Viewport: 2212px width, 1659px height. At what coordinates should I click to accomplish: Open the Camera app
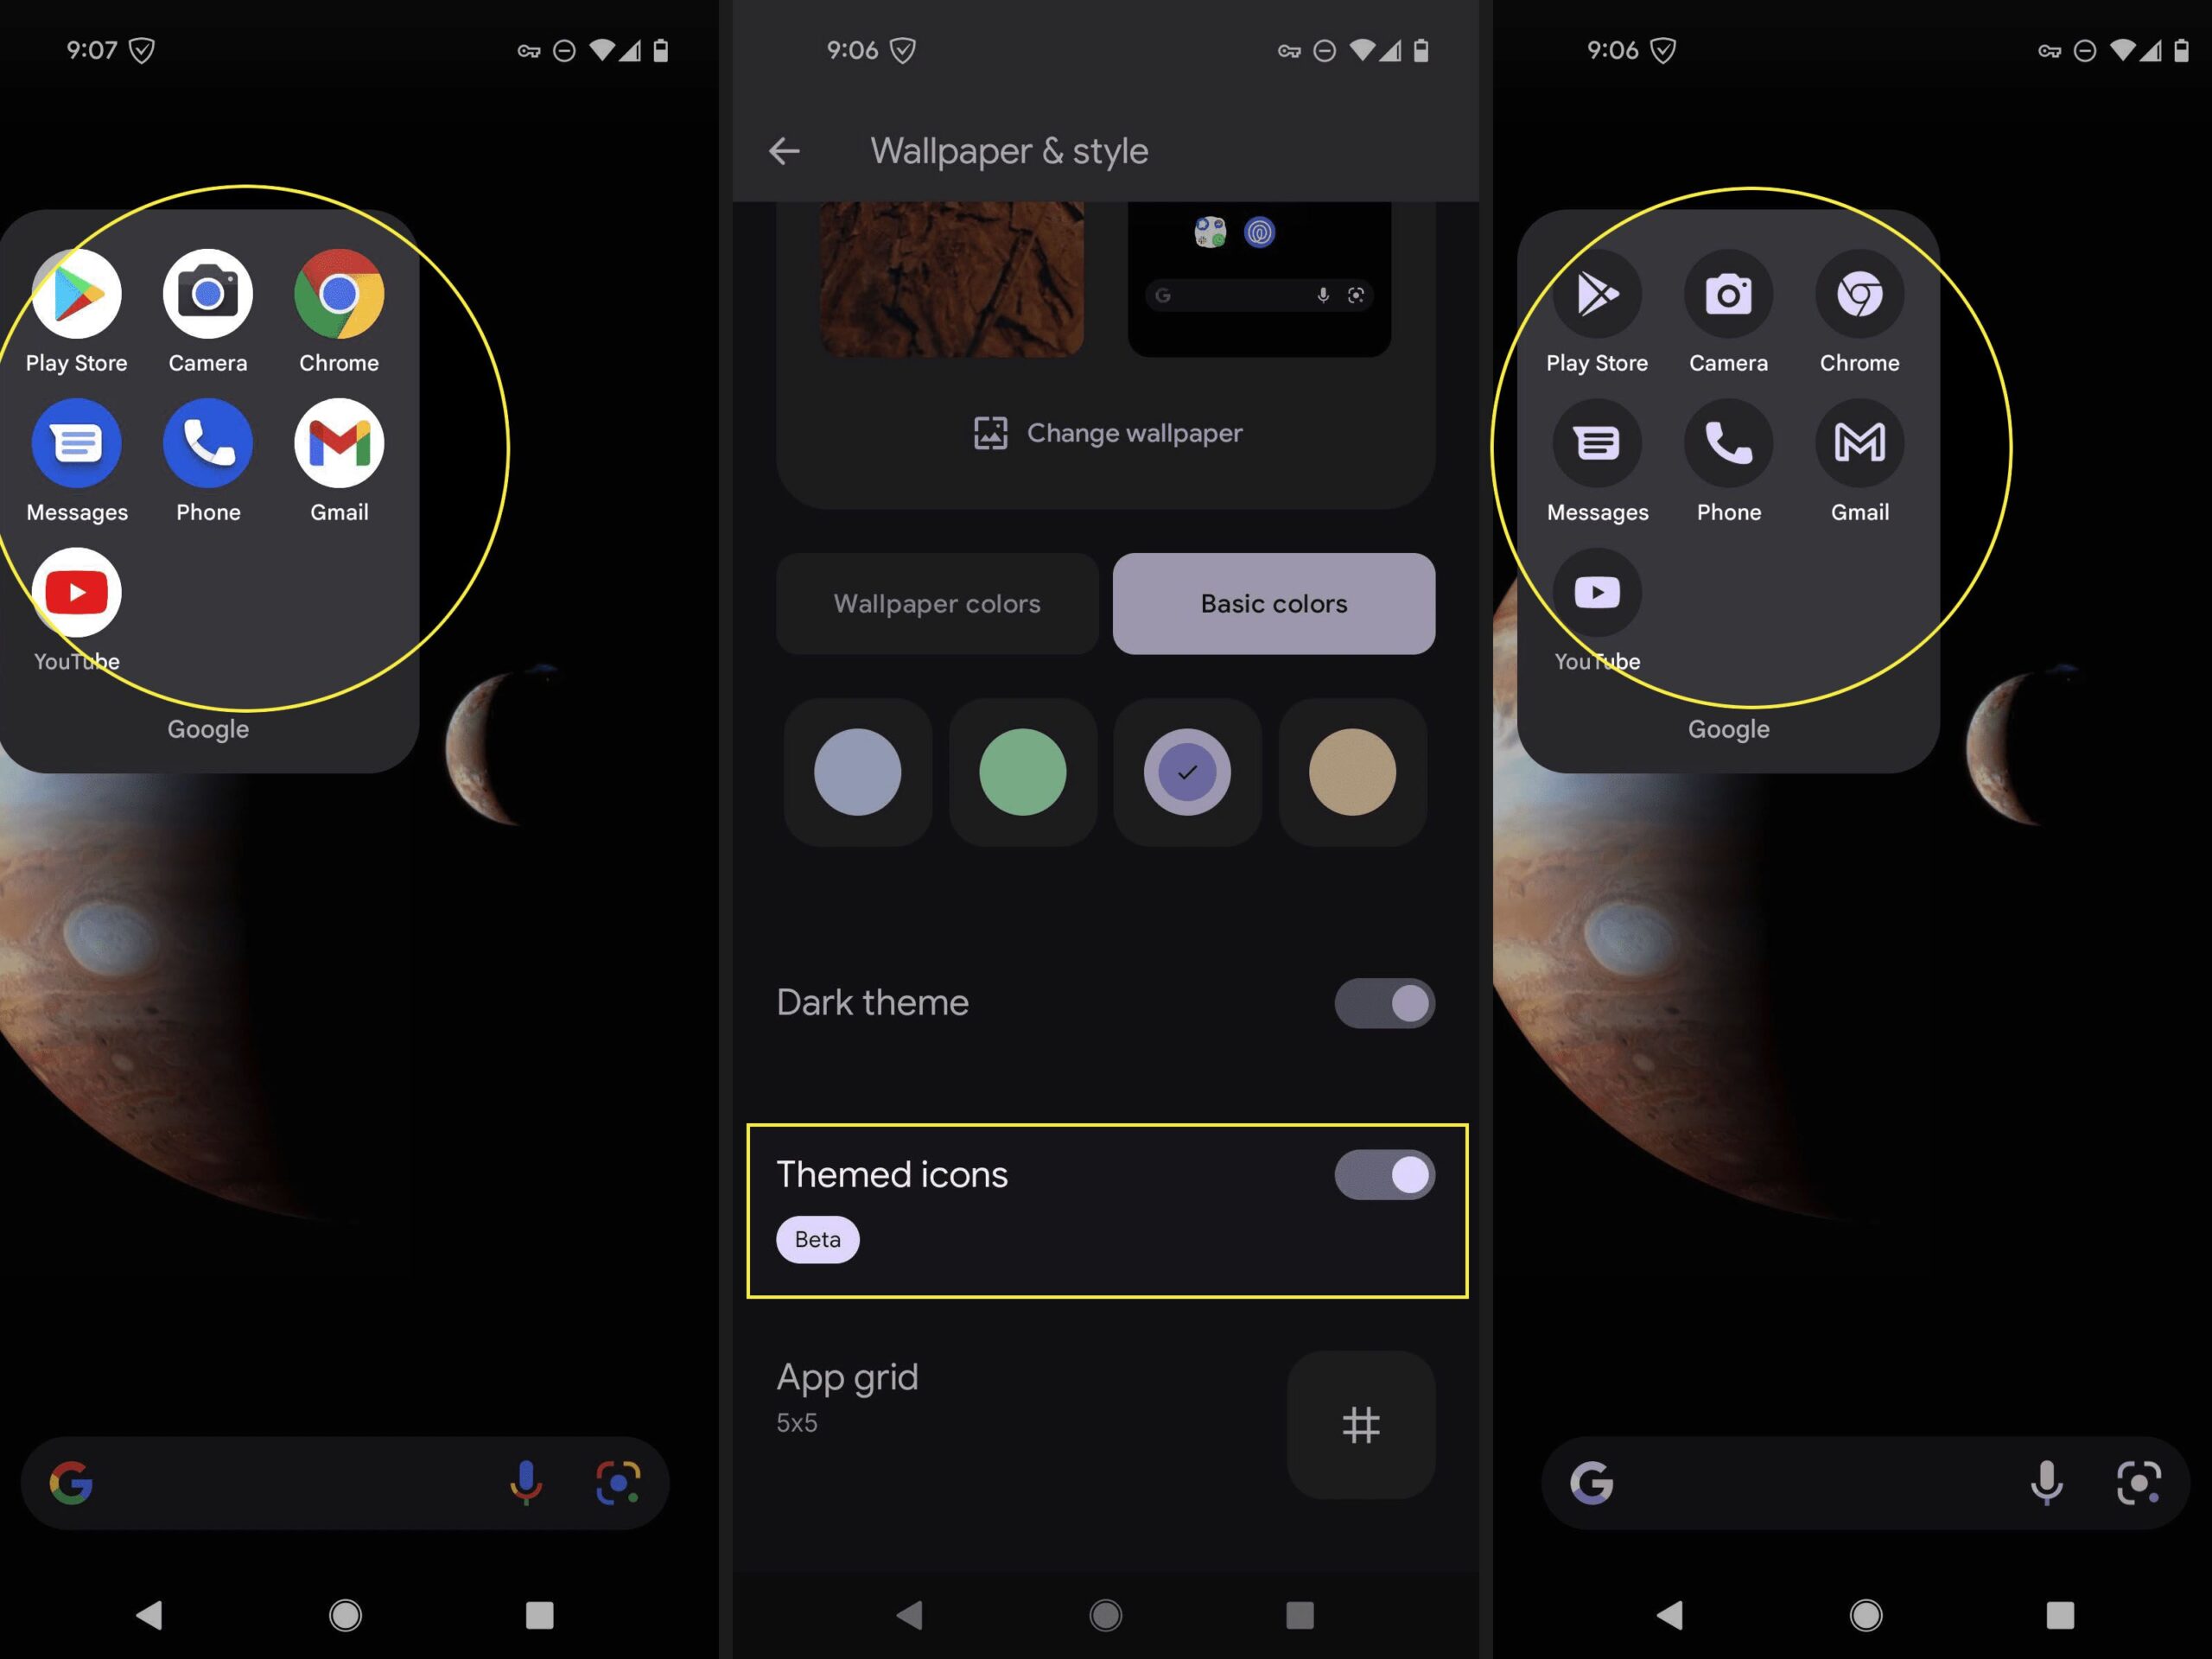click(x=207, y=293)
